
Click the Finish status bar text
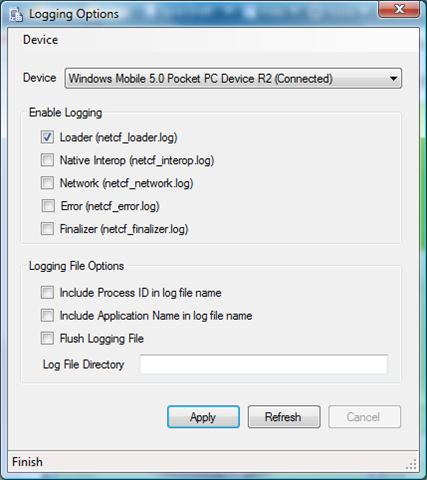click(27, 462)
